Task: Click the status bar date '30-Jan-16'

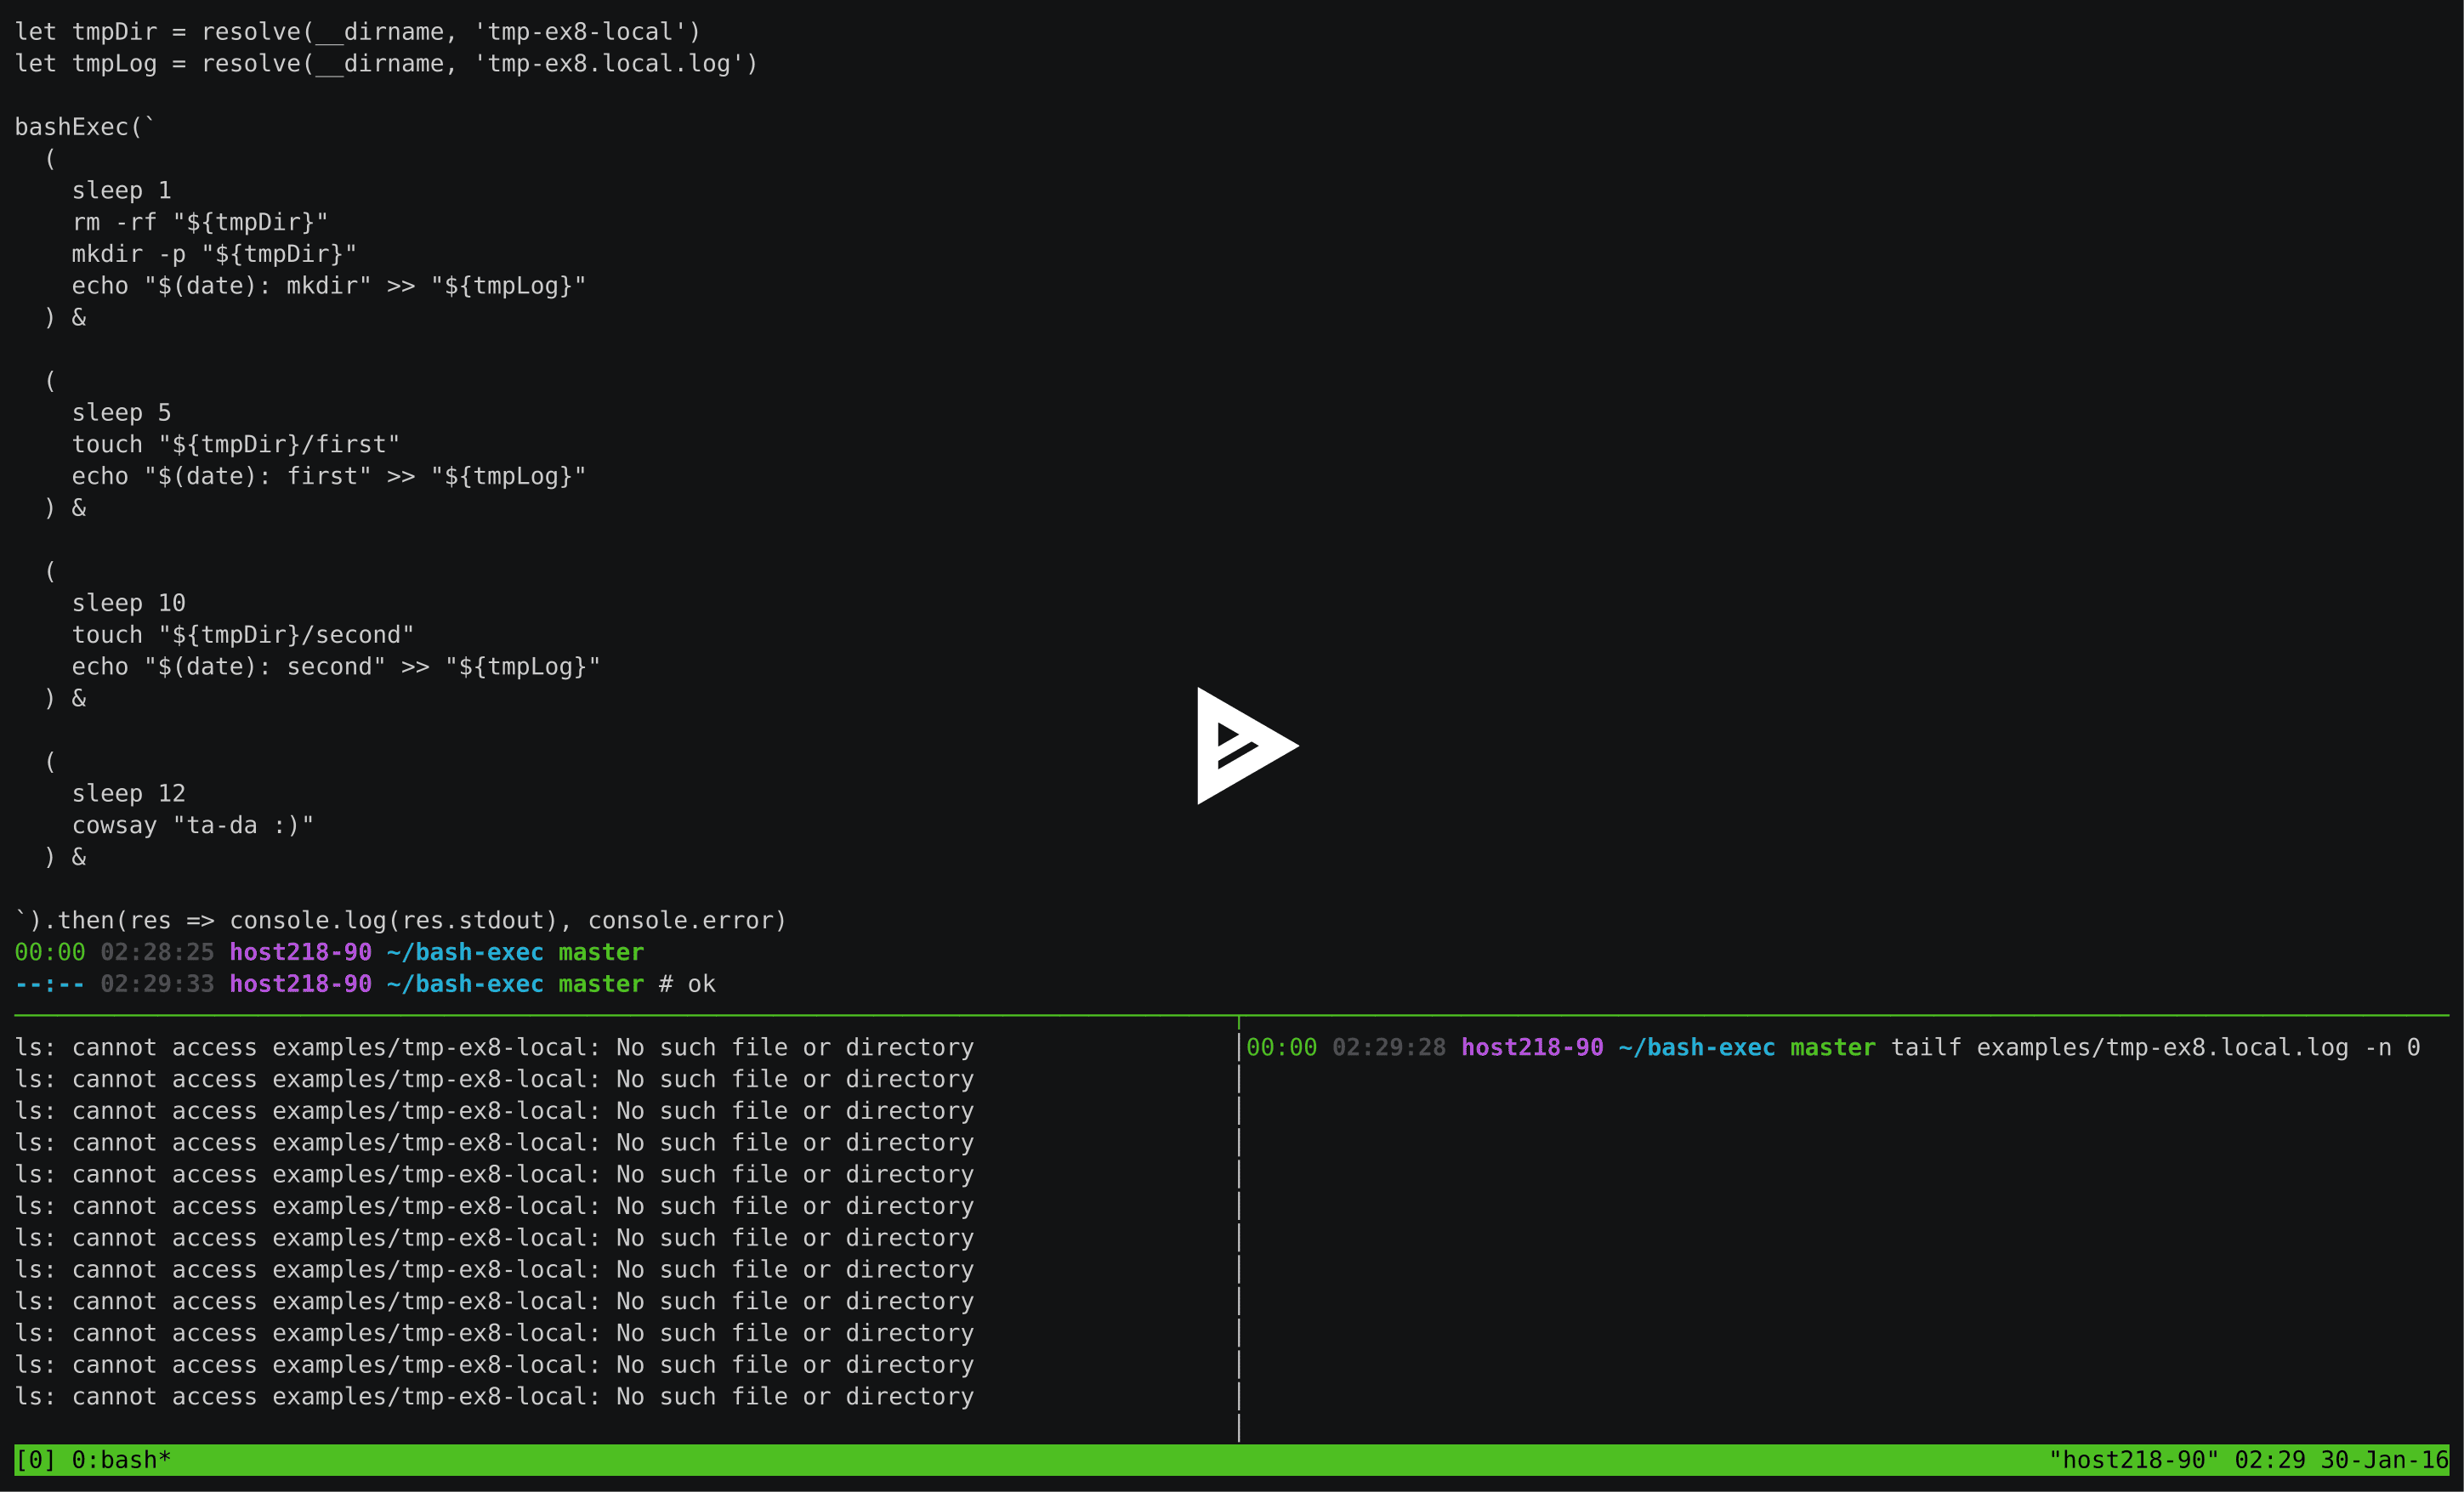Action: pyautogui.click(x=2384, y=1460)
